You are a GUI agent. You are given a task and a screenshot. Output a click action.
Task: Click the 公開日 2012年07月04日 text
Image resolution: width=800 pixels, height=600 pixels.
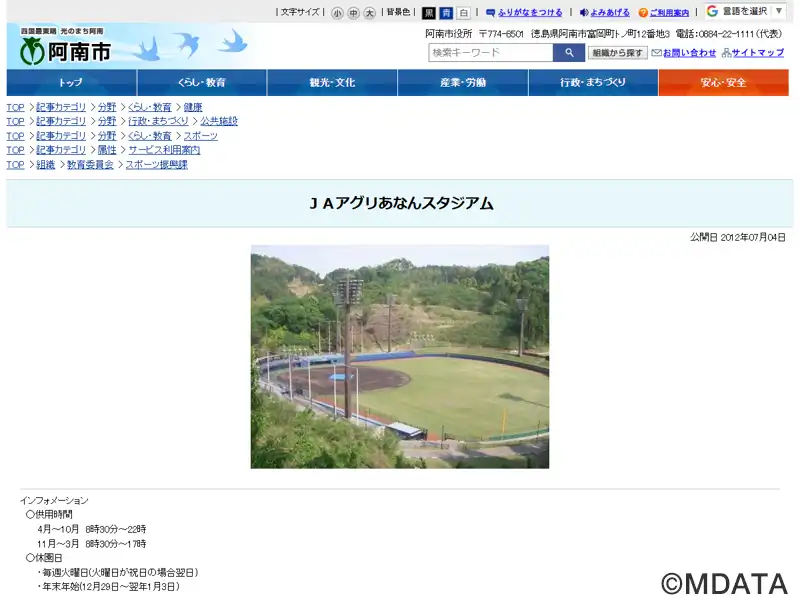[738, 237]
